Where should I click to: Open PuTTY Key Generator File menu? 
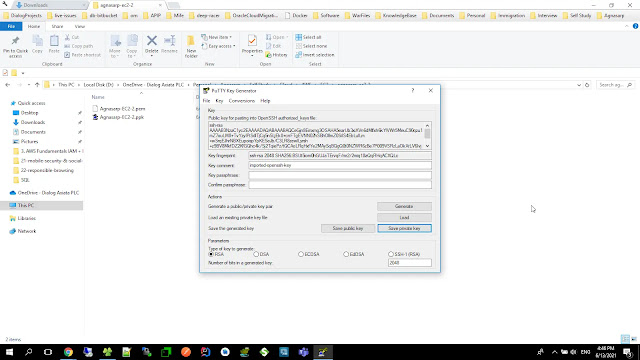coord(207,101)
